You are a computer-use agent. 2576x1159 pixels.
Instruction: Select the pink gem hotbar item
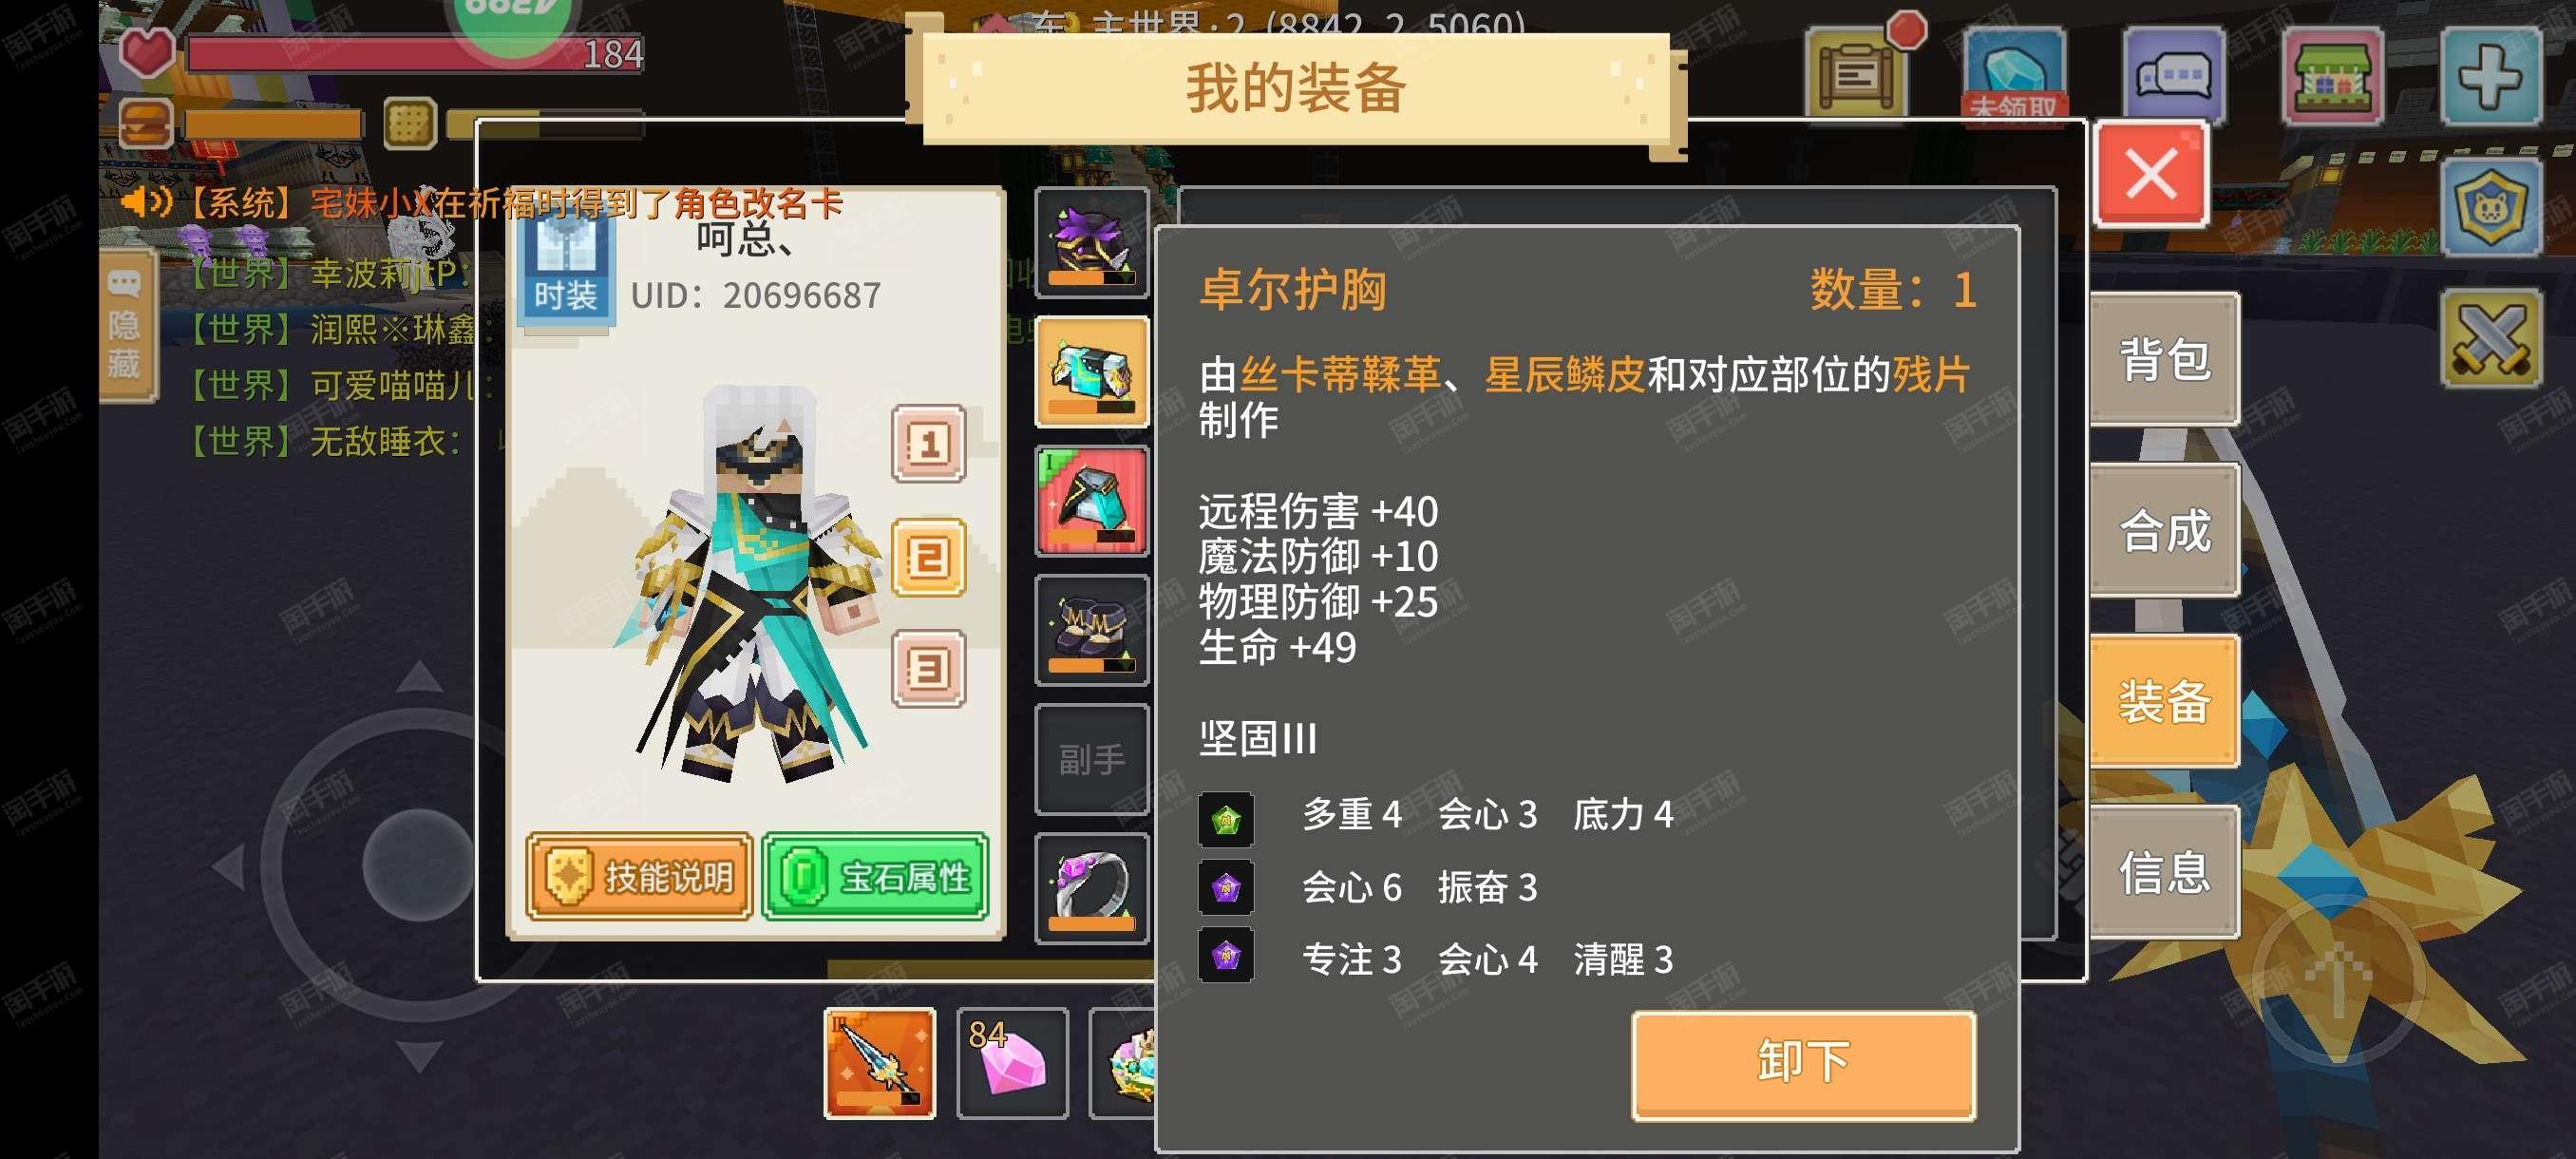coord(1012,1063)
